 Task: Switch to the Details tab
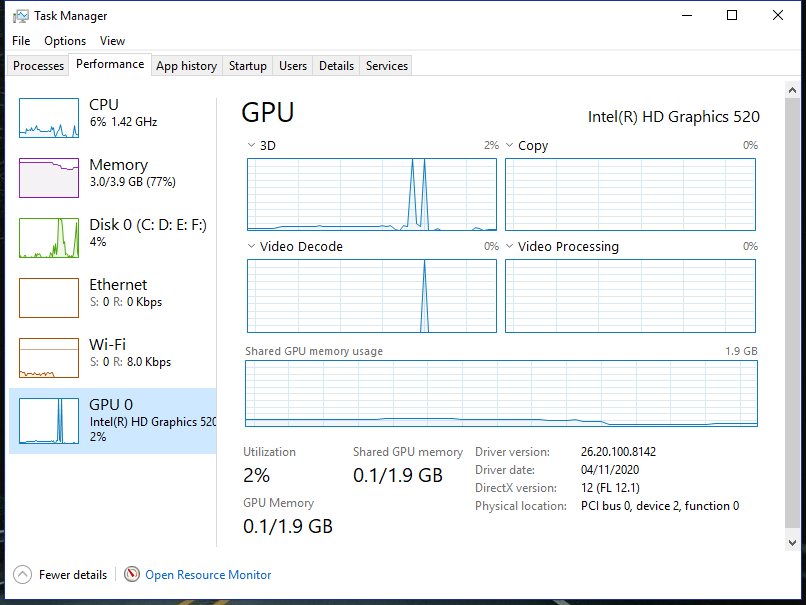coord(336,66)
